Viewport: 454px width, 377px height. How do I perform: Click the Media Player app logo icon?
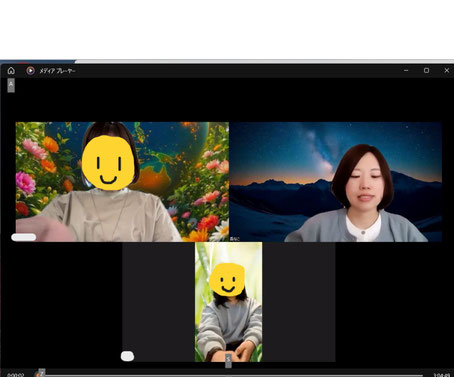pyautogui.click(x=30, y=71)
